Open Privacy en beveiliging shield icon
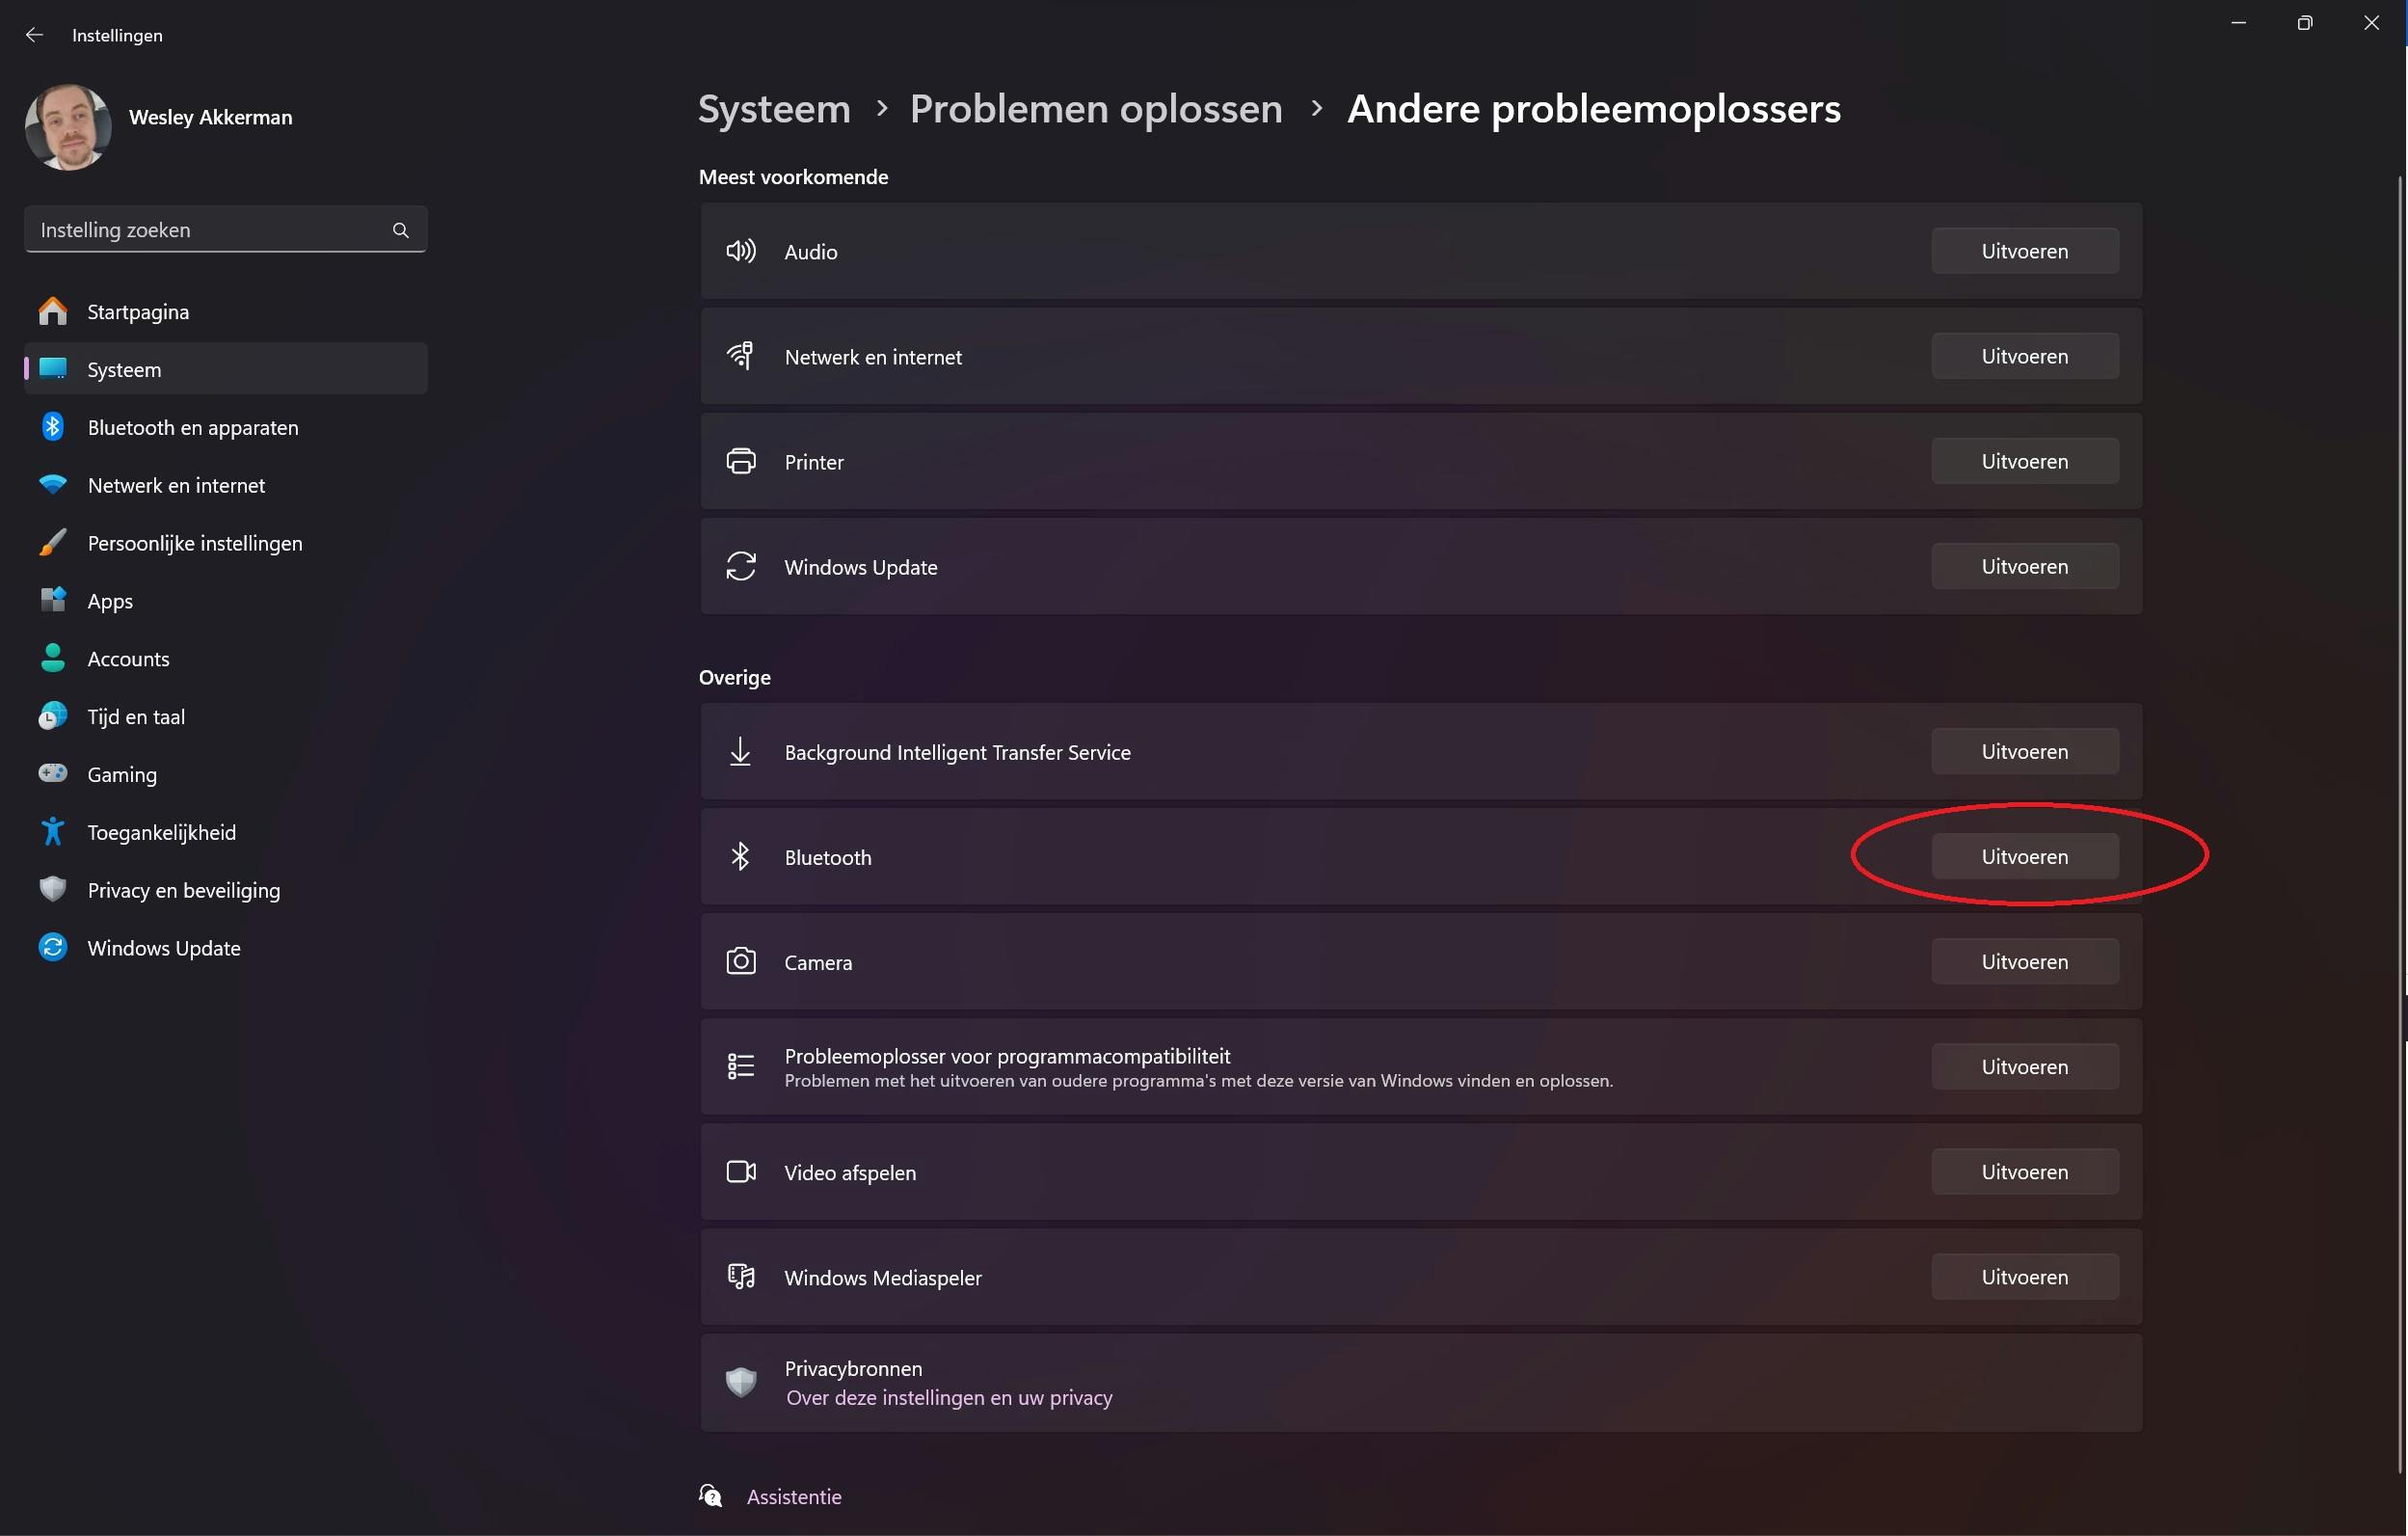2408x1536 pixels. click(x=53, y=889)
